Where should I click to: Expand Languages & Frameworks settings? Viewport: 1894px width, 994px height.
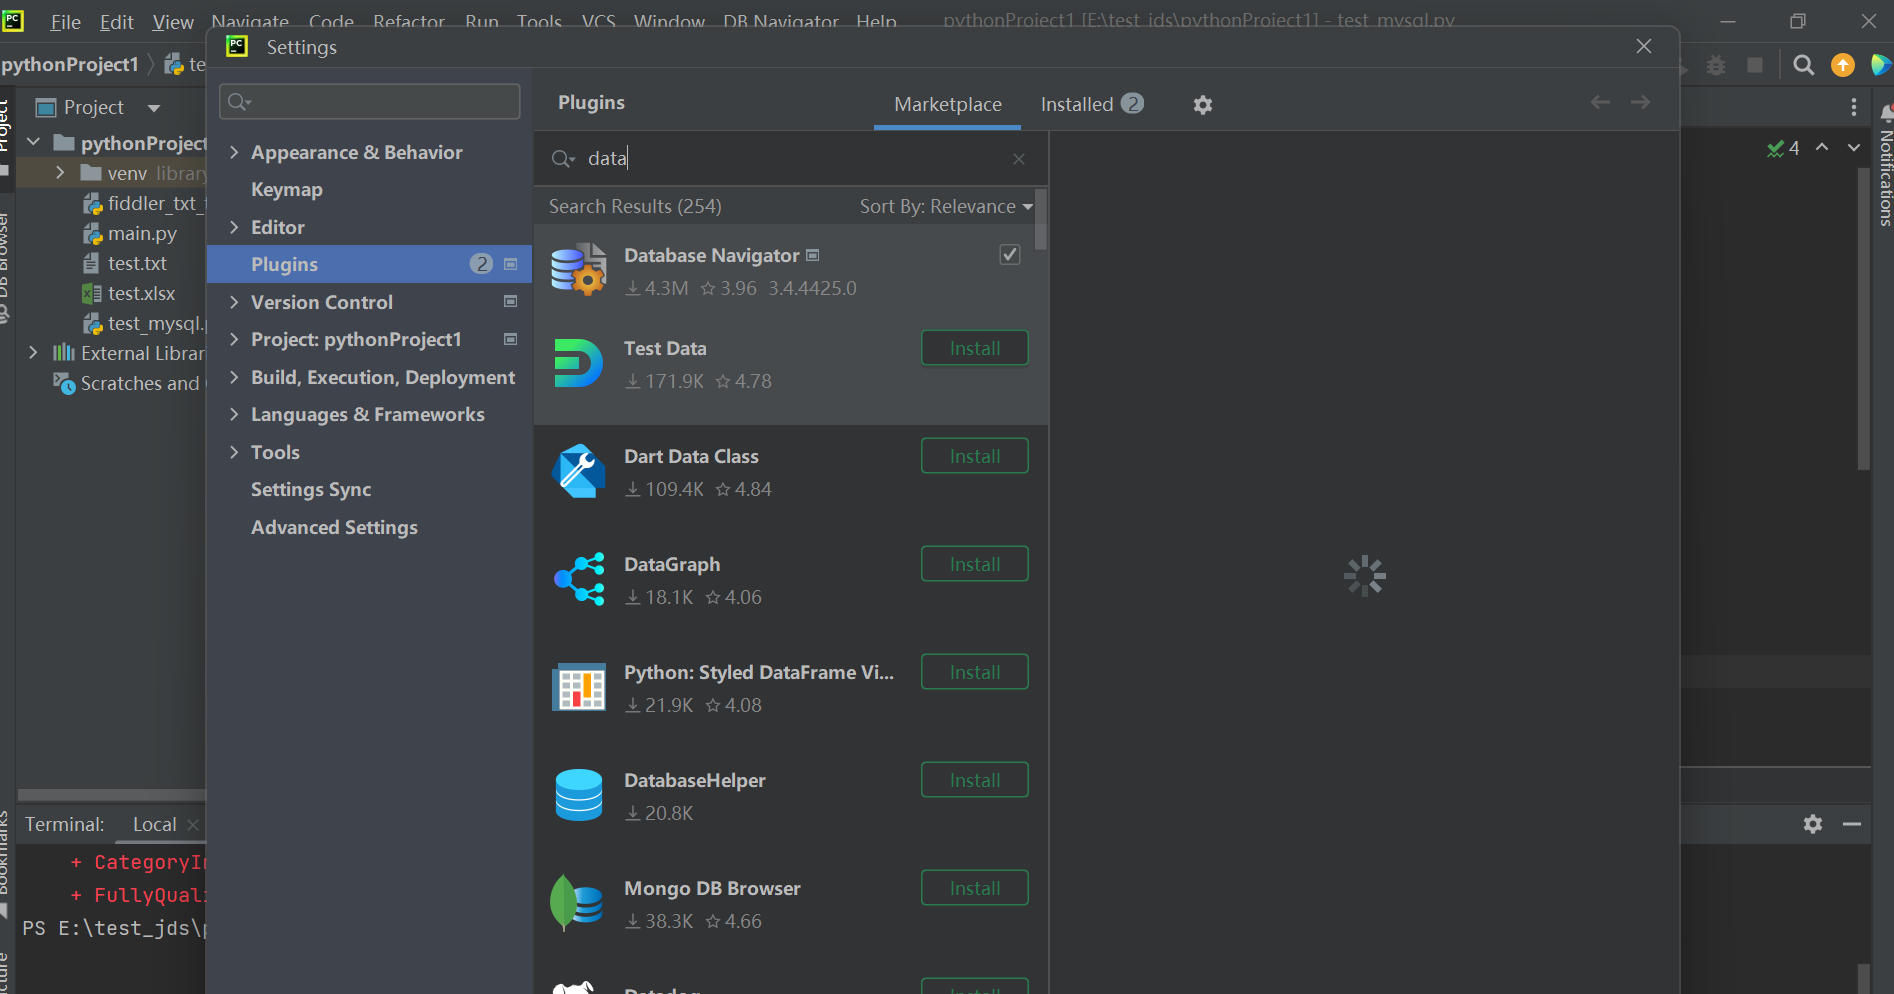point(234,414)
